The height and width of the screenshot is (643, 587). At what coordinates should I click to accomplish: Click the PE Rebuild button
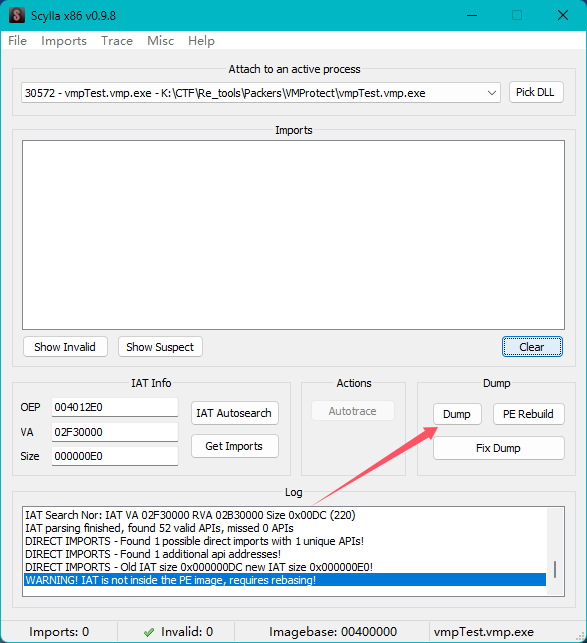pos(528,414)
